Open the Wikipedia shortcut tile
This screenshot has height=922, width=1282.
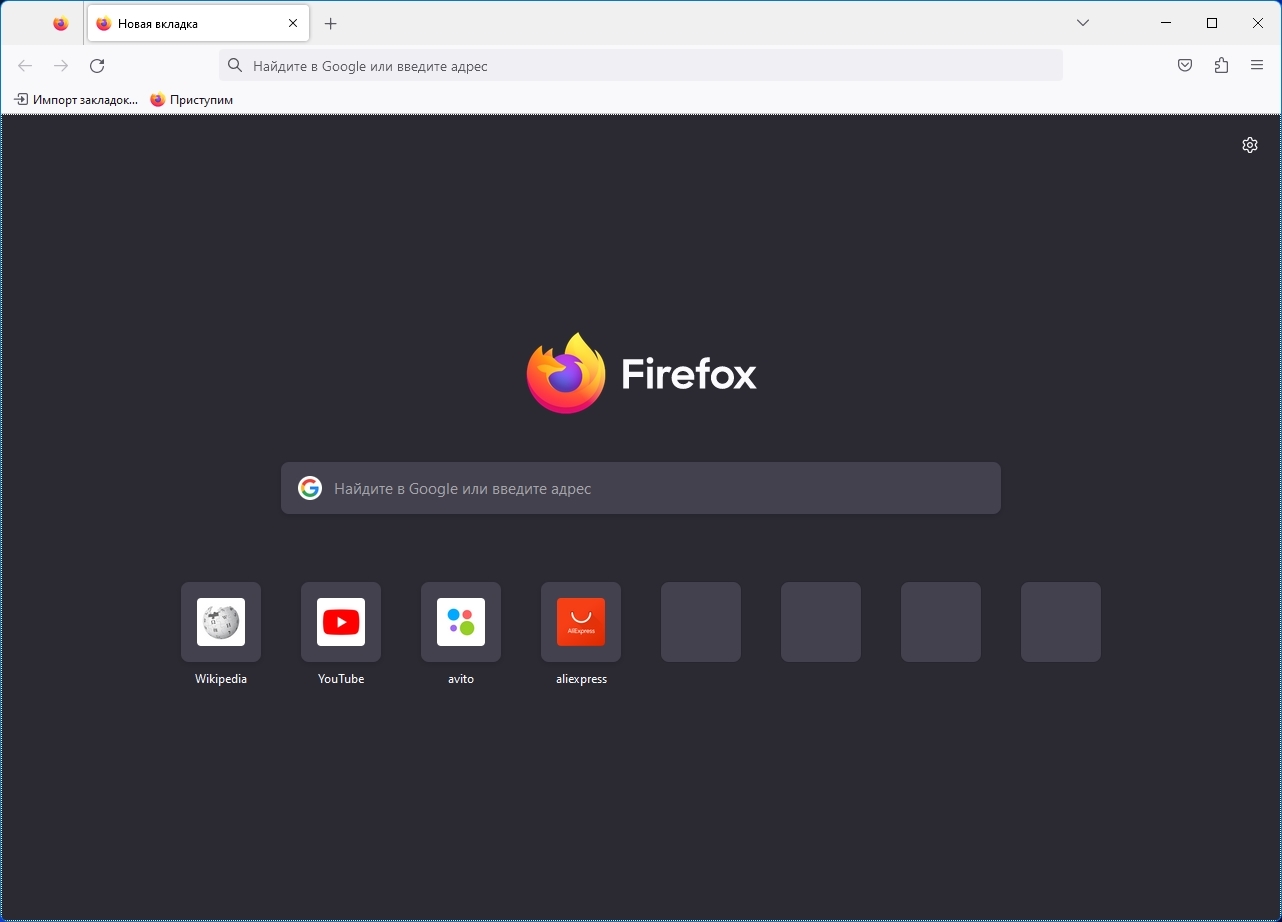[x=221, y=622]
